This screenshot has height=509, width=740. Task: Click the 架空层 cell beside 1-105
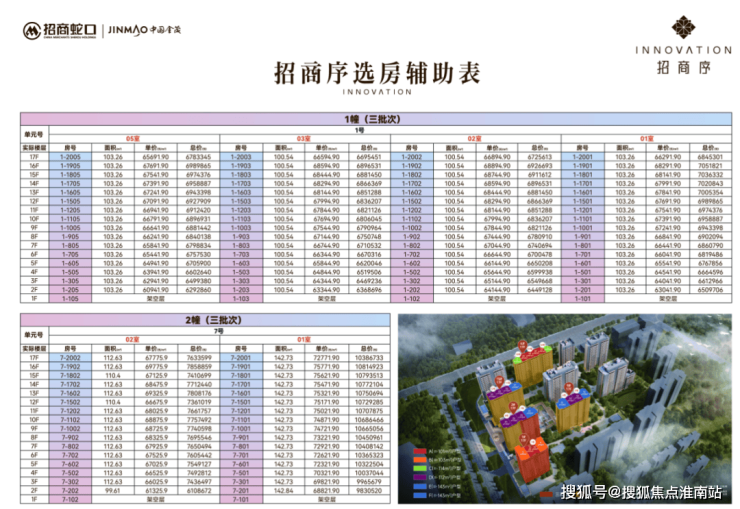click(x=156, y=299)
